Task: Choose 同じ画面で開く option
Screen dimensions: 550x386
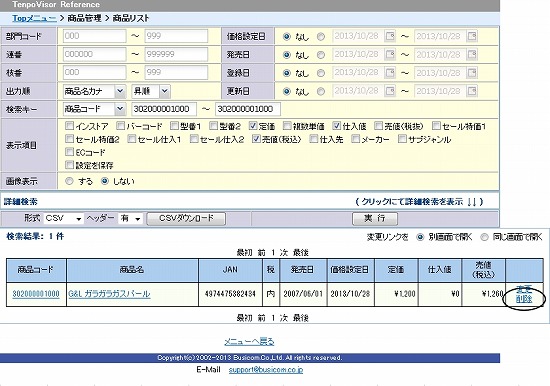Action: coord(484,237)
